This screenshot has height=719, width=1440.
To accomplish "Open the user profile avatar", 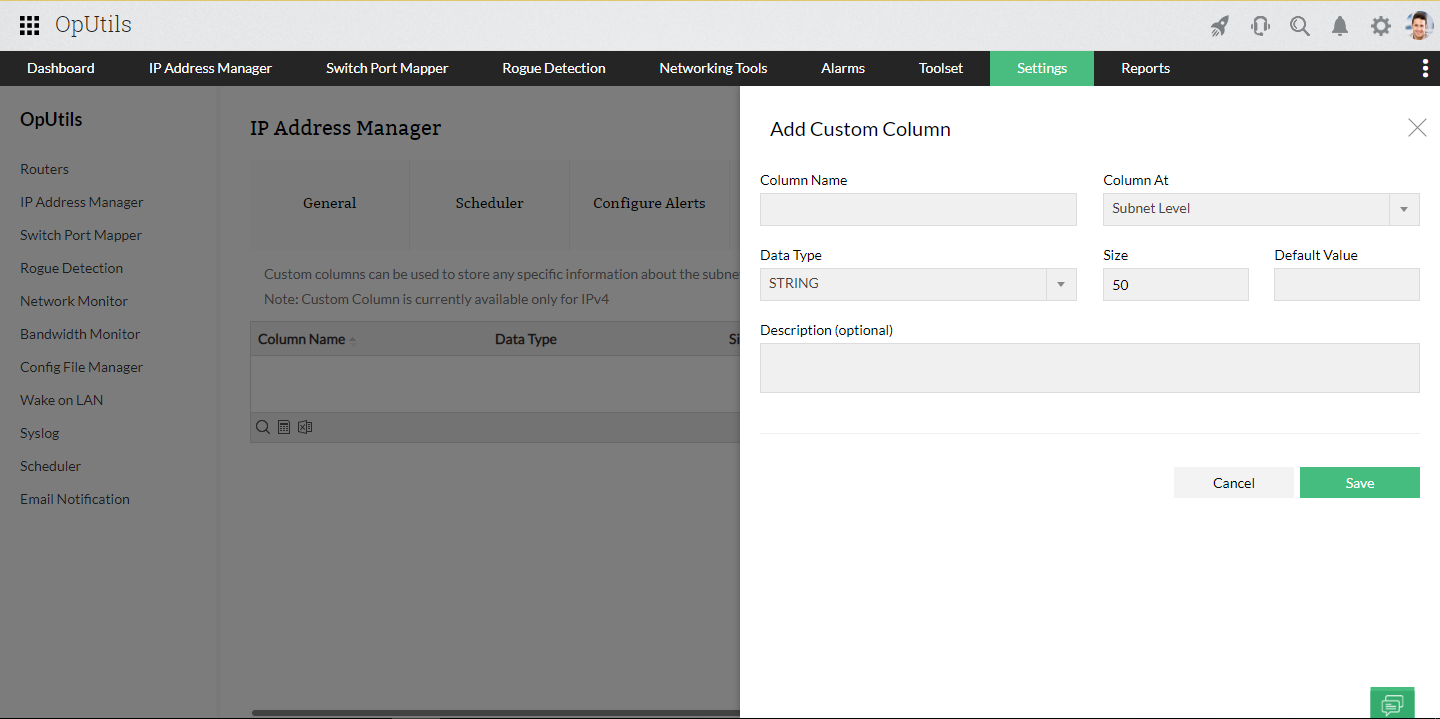I will 1419,26.
